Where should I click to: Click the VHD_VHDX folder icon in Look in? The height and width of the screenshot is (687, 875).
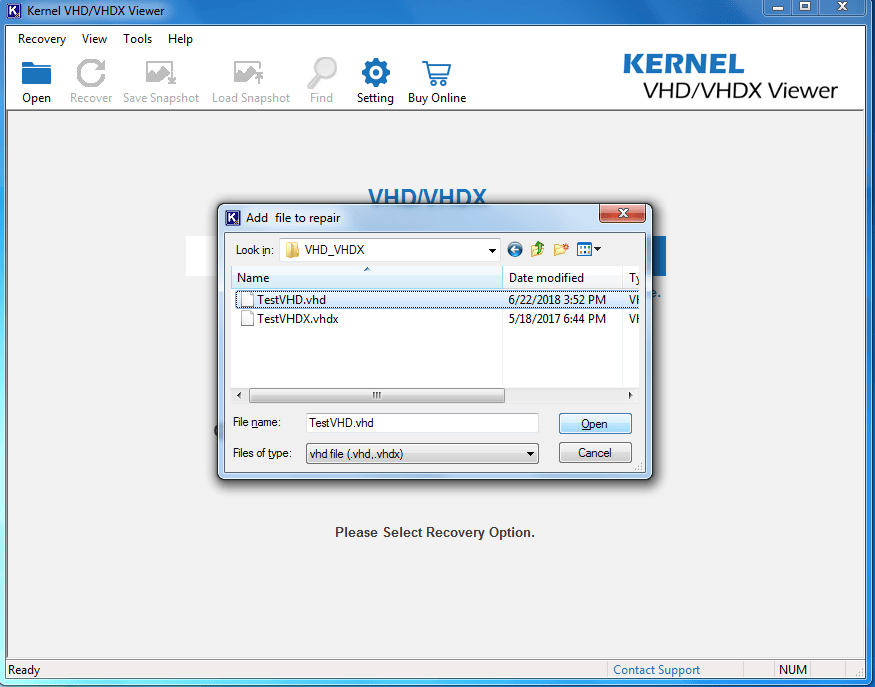[x=292, y=249]
